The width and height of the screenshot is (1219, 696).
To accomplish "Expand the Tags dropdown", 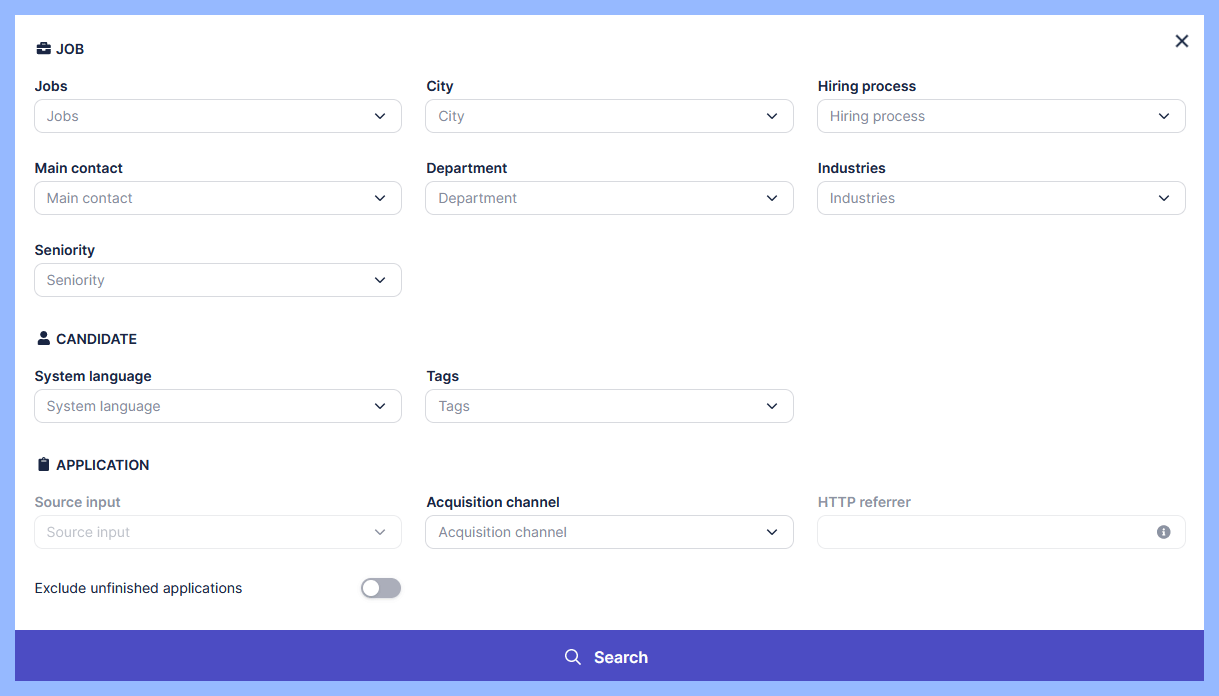I will click(x=609, y=406).
